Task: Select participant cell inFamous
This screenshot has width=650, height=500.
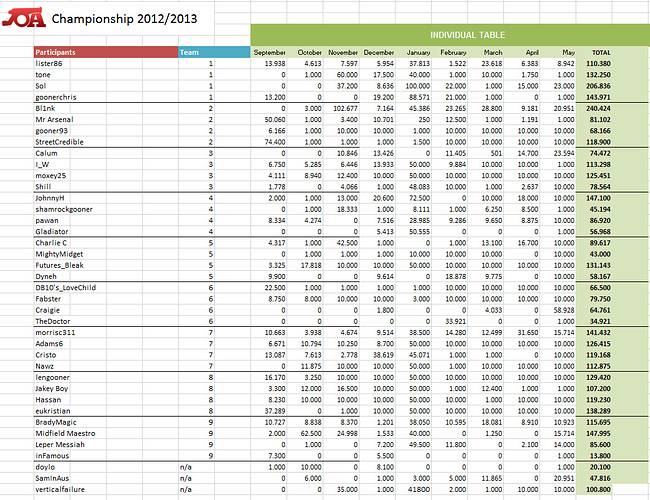Action: 52,455
